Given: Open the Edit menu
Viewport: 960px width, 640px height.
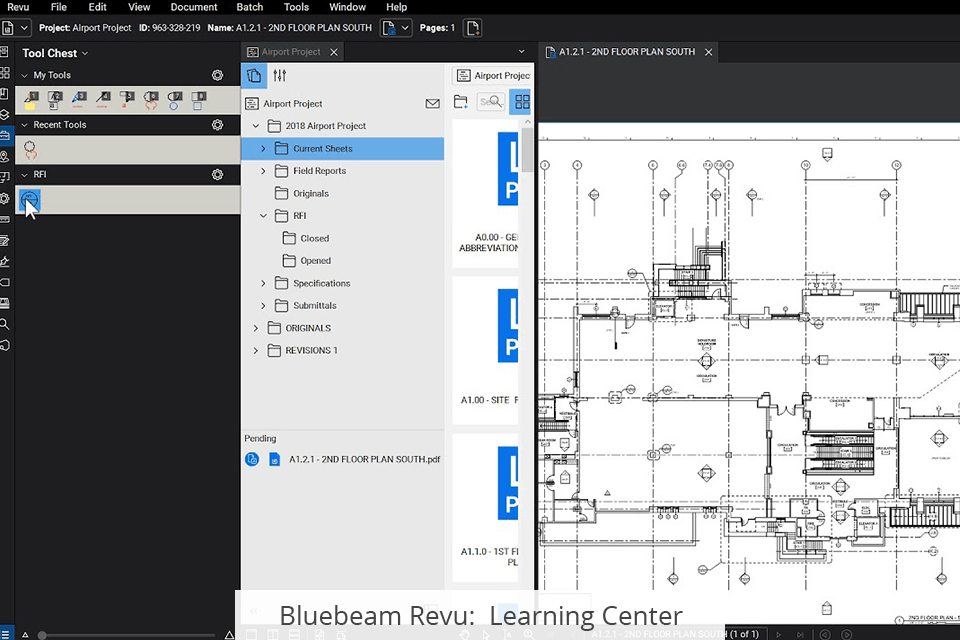Looking at the screenshot, I should tap(97, 7).
